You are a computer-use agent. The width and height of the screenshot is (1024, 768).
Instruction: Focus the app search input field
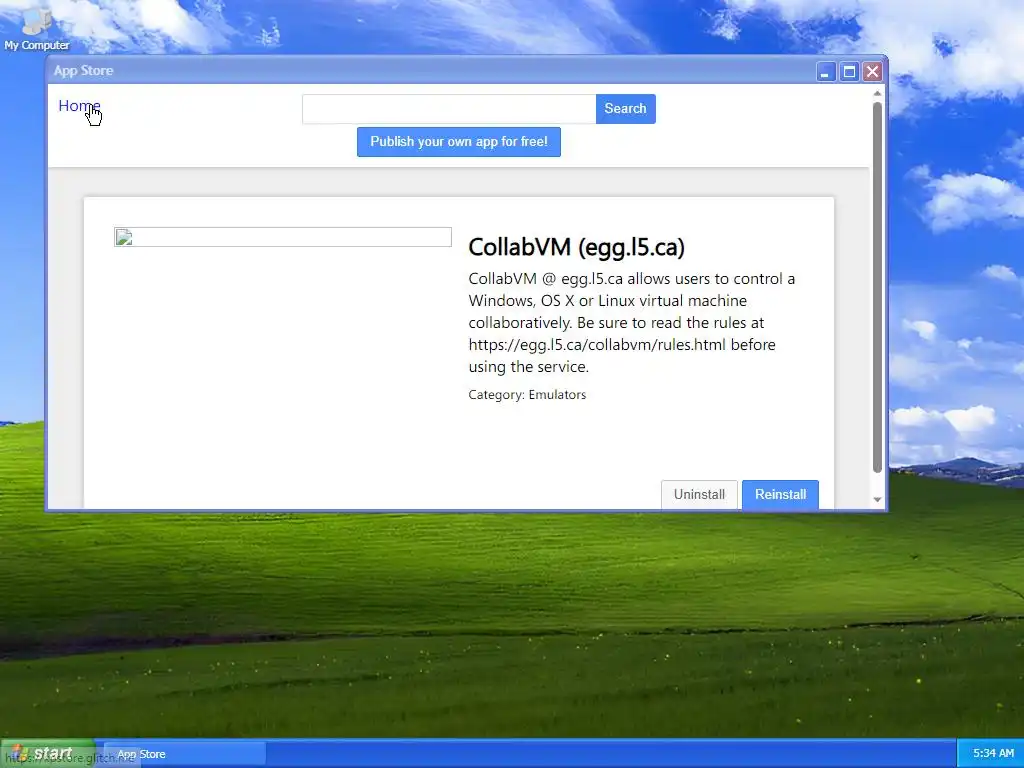[449, 108]
